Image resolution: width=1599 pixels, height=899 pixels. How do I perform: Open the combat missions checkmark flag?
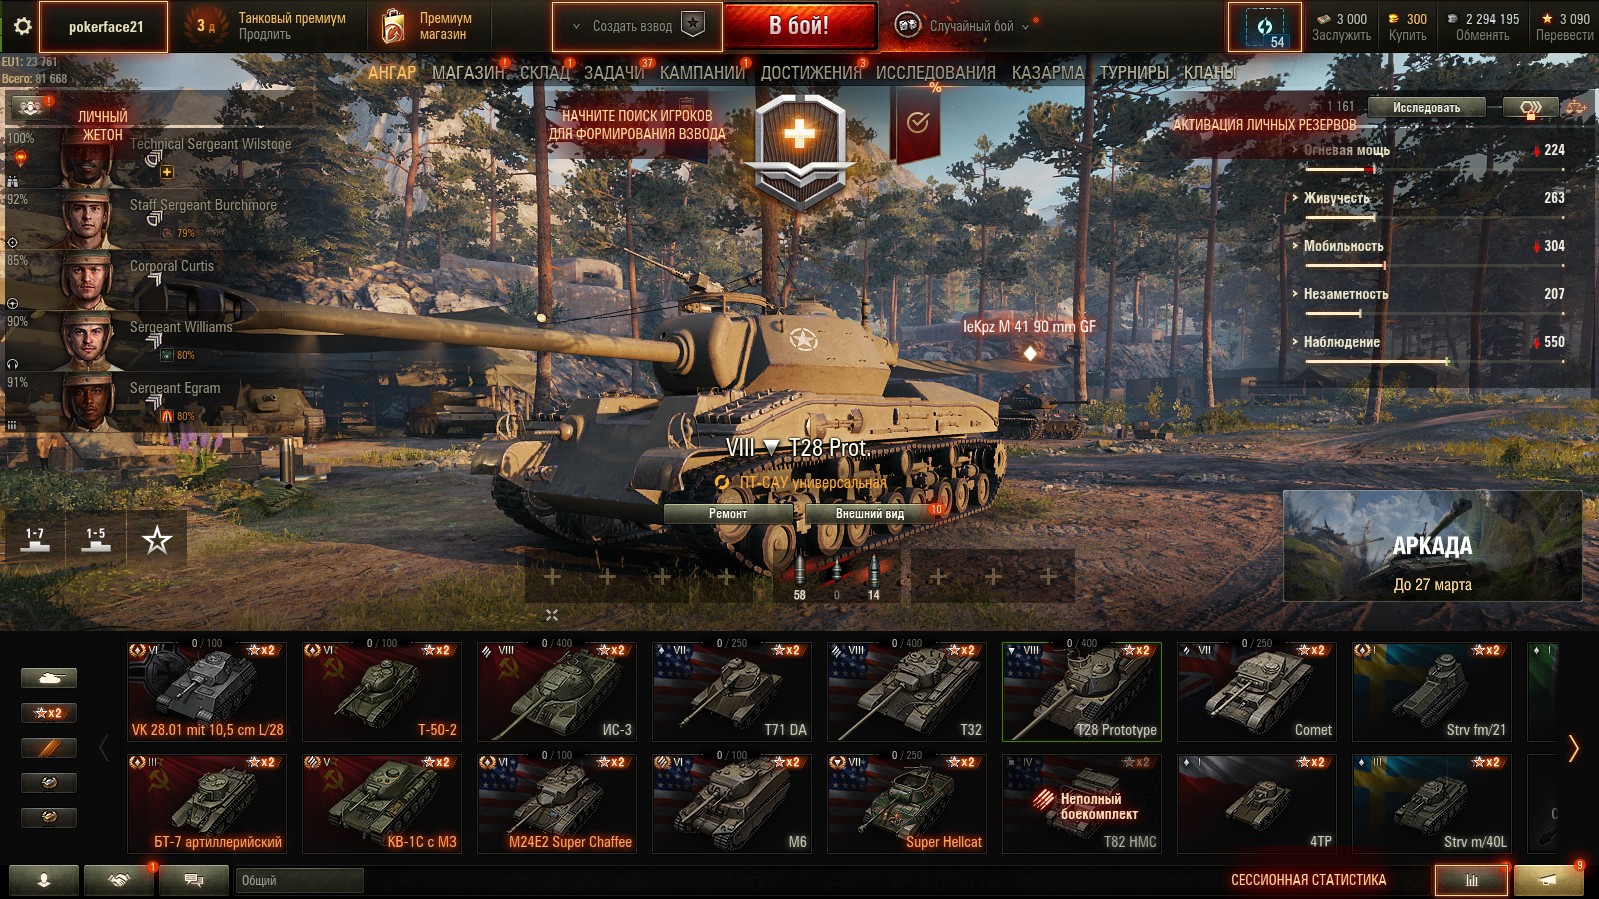(917, 123)
